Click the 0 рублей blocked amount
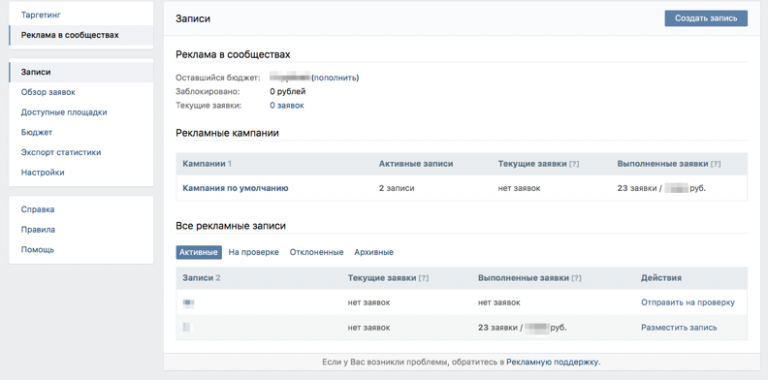The image size is (768, 380). point(288,91)
